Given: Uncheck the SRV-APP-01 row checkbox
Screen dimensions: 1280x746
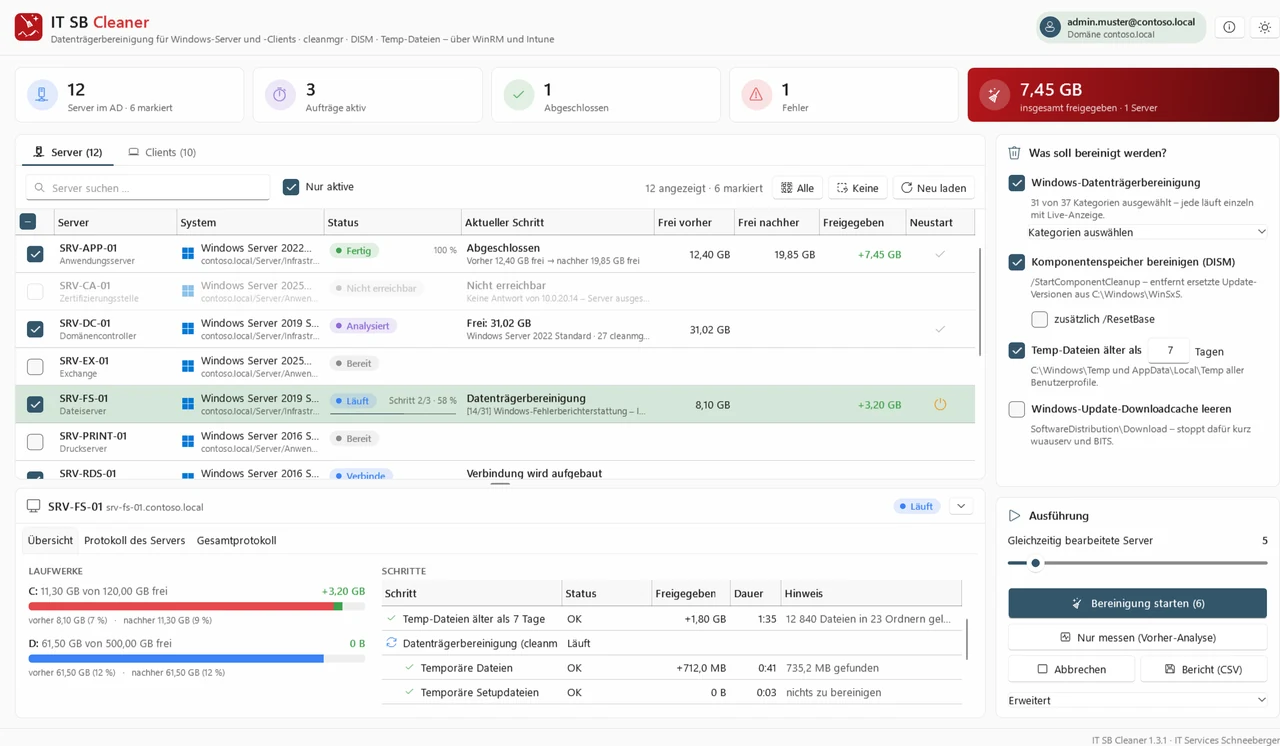Looking at the screenshot, I should [35, 254].
